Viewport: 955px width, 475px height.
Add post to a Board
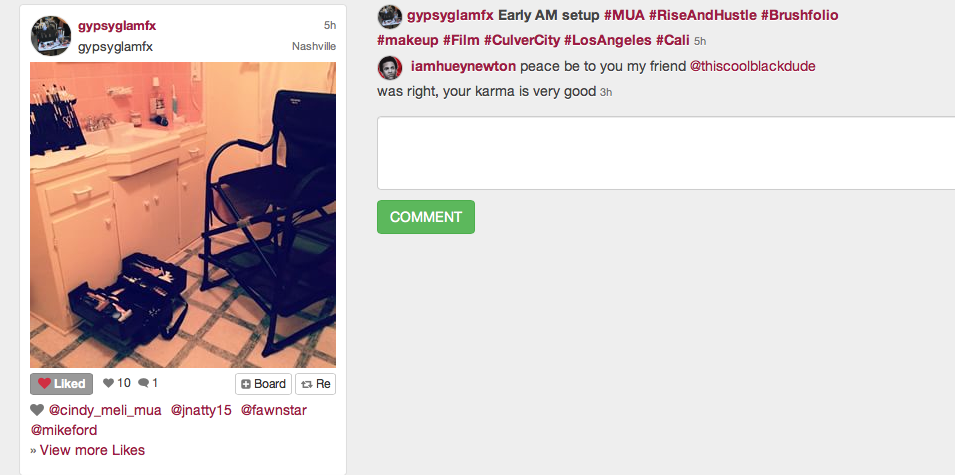click(x=263, y=384)
